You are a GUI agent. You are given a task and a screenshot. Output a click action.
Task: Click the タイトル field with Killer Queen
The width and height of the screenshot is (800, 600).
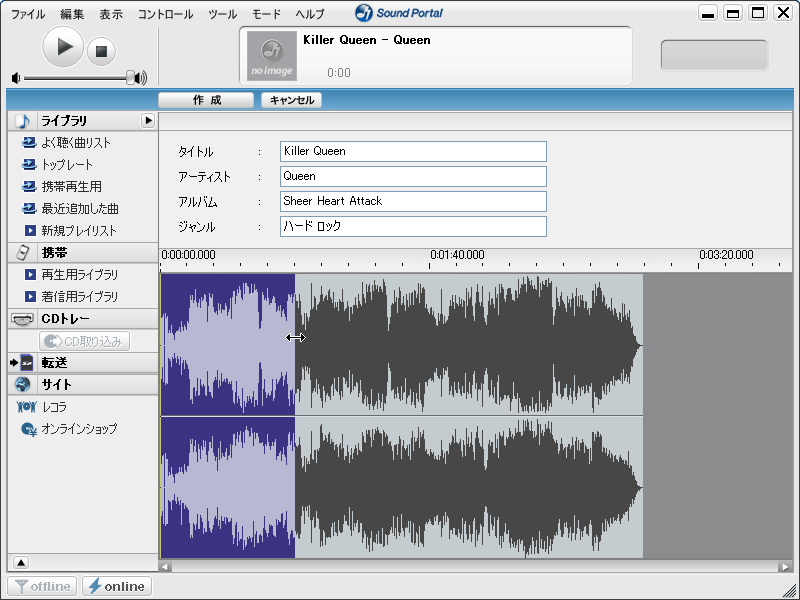pos(413,152)
